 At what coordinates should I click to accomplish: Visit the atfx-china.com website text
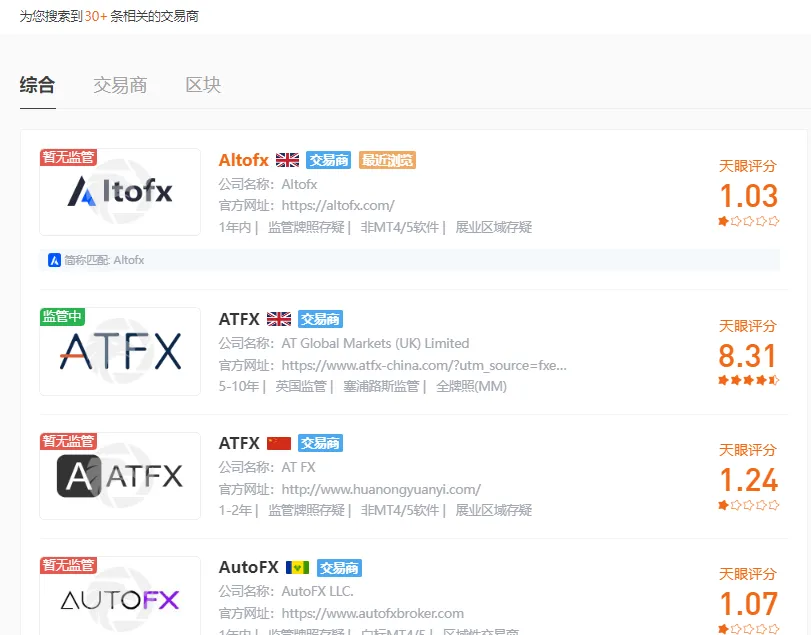coord(424,366)
